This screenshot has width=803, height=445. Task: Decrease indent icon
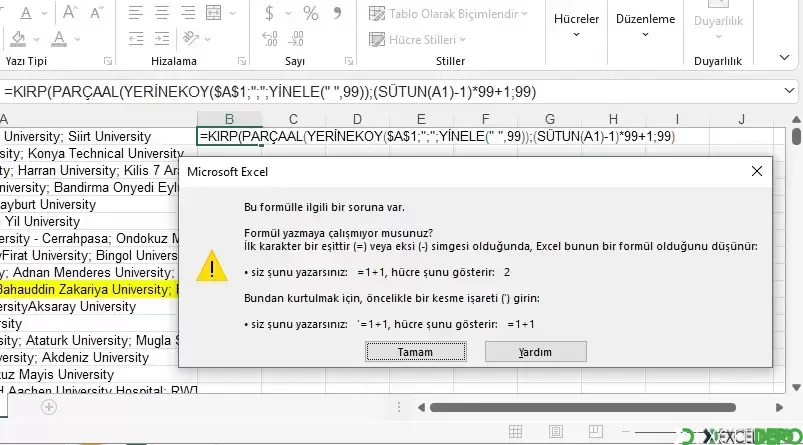[136, 39]
